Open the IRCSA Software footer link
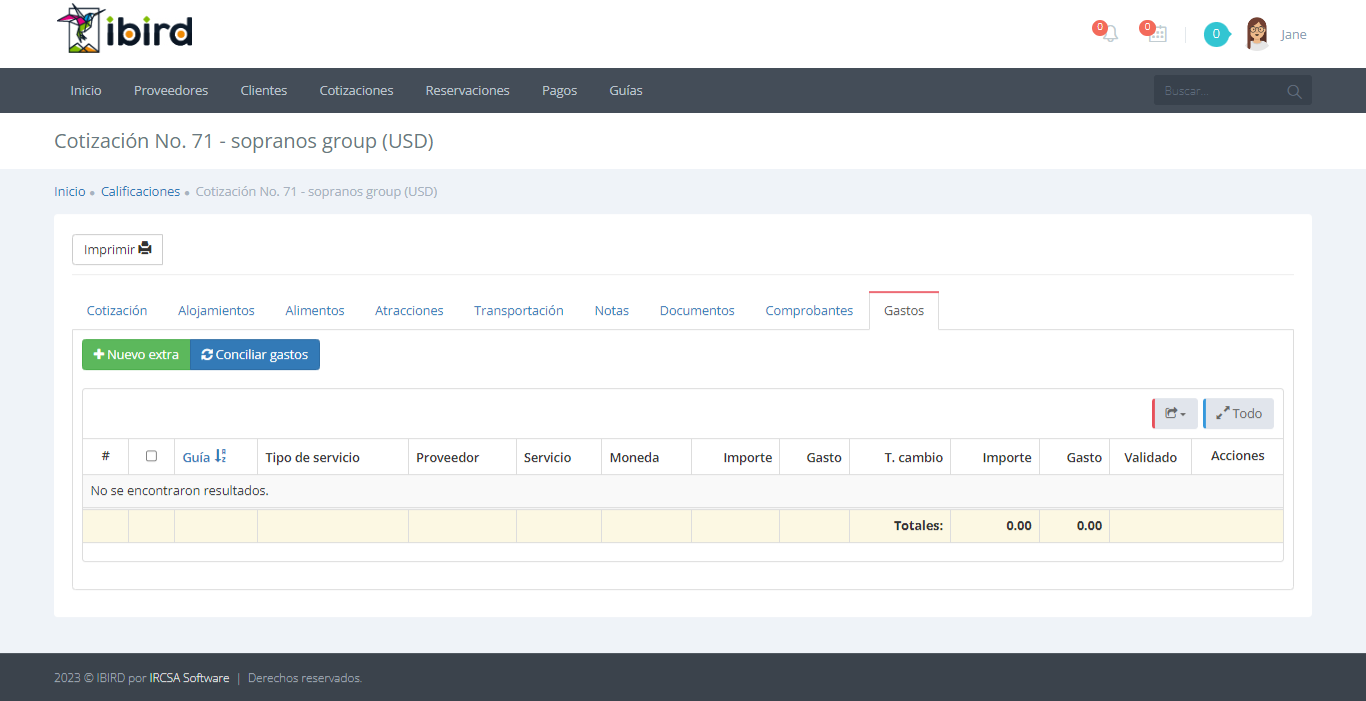Viewport: 1366px width, 701px height. coord(189,678)
